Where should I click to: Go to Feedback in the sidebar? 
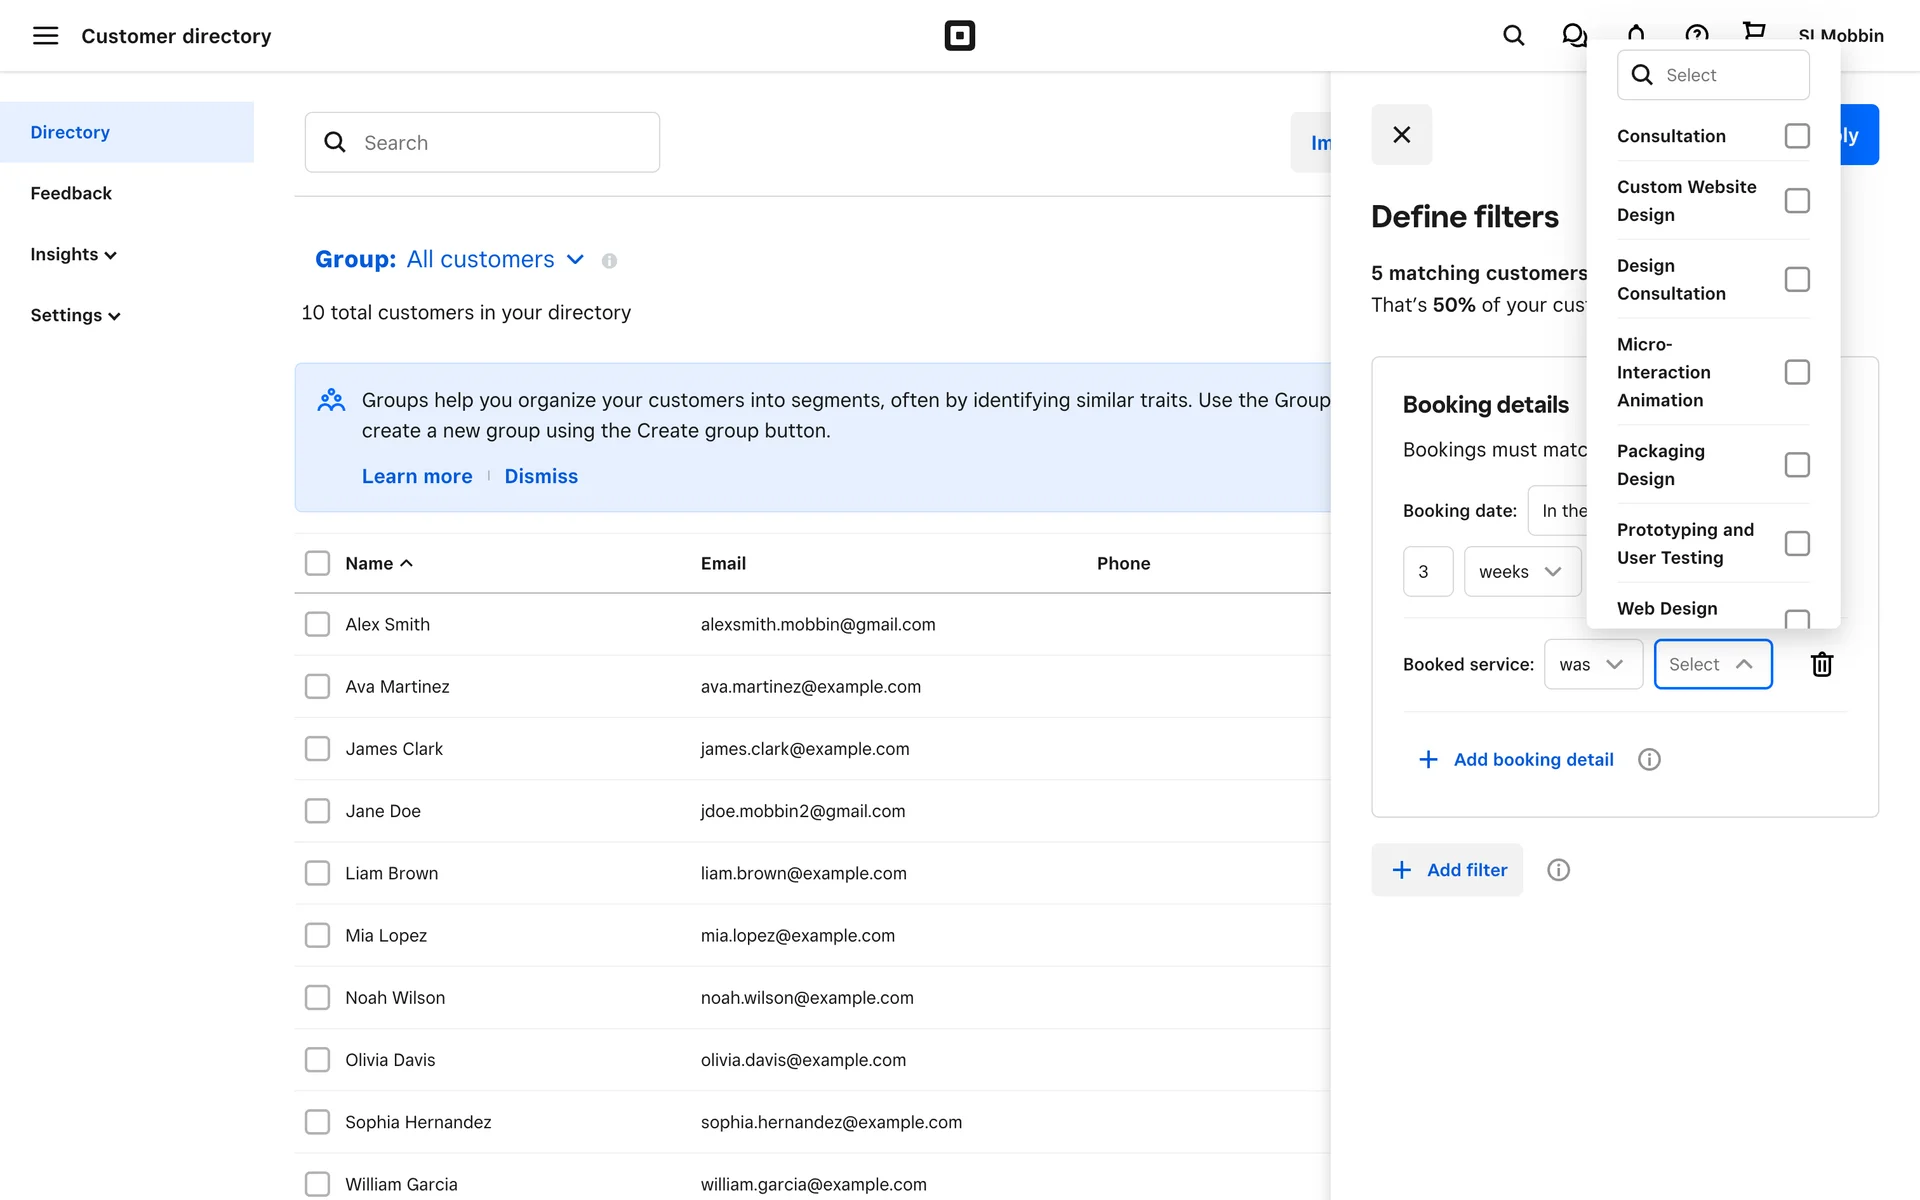click(x=71, y=194)
